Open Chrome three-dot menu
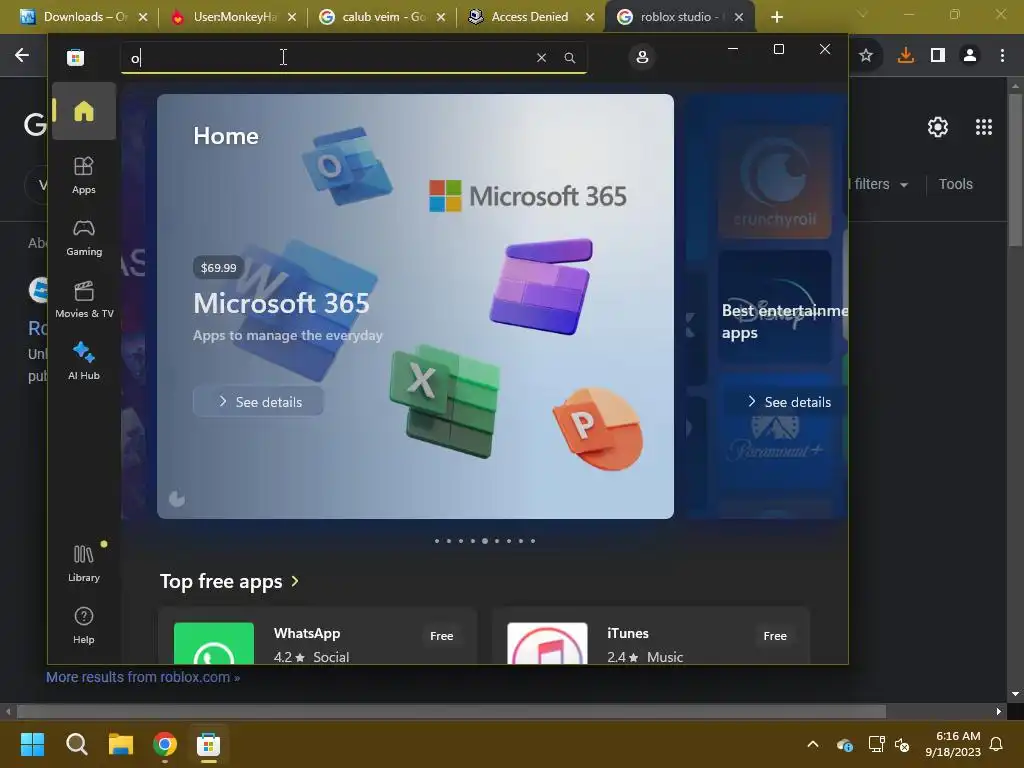 tap(1002, 56)
